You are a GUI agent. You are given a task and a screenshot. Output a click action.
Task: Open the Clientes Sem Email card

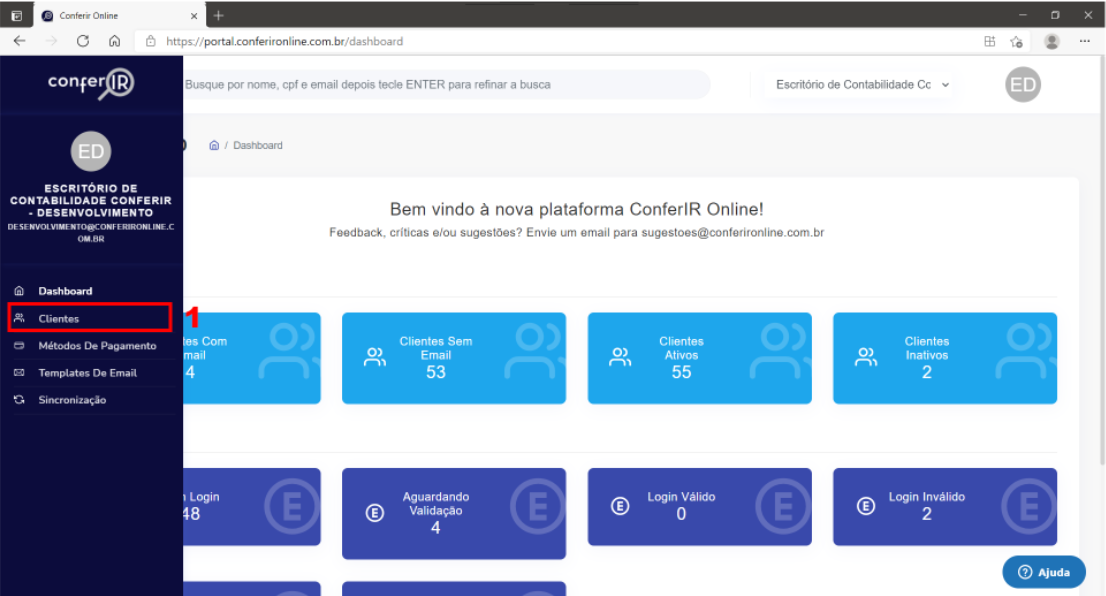[x=454, y=358]
